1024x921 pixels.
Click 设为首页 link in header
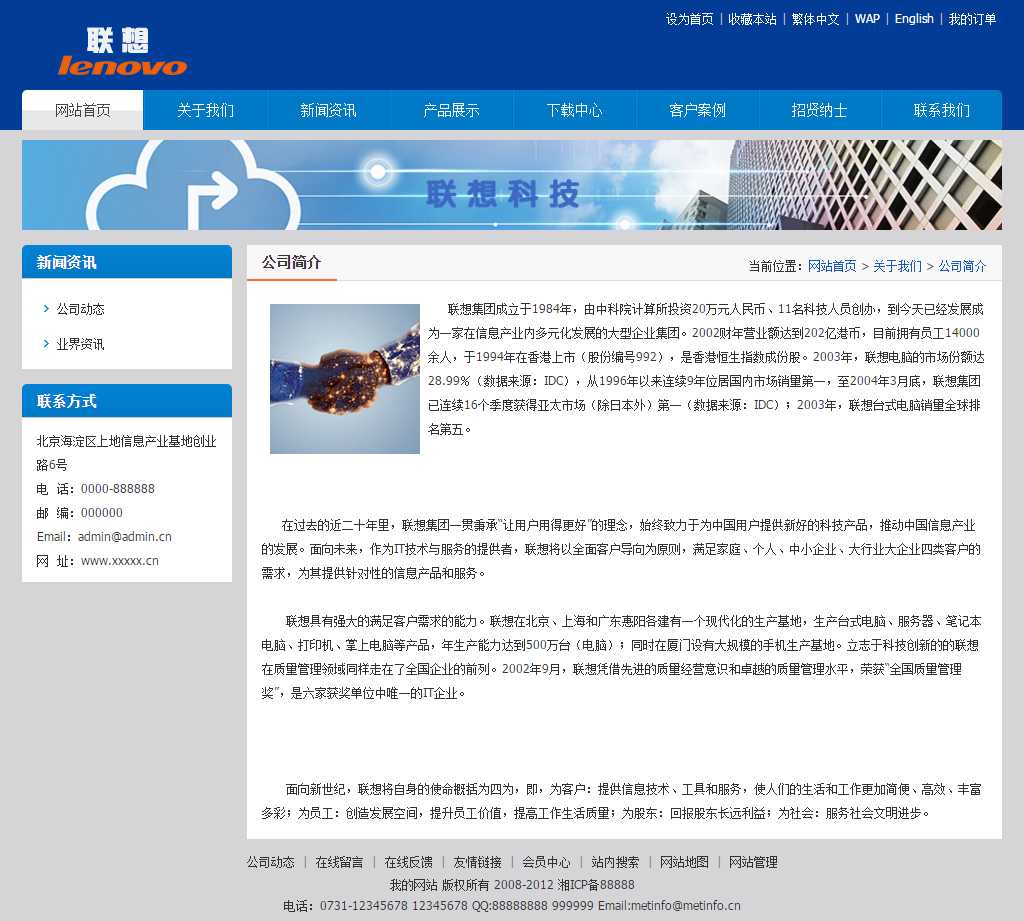click(690, 19)
